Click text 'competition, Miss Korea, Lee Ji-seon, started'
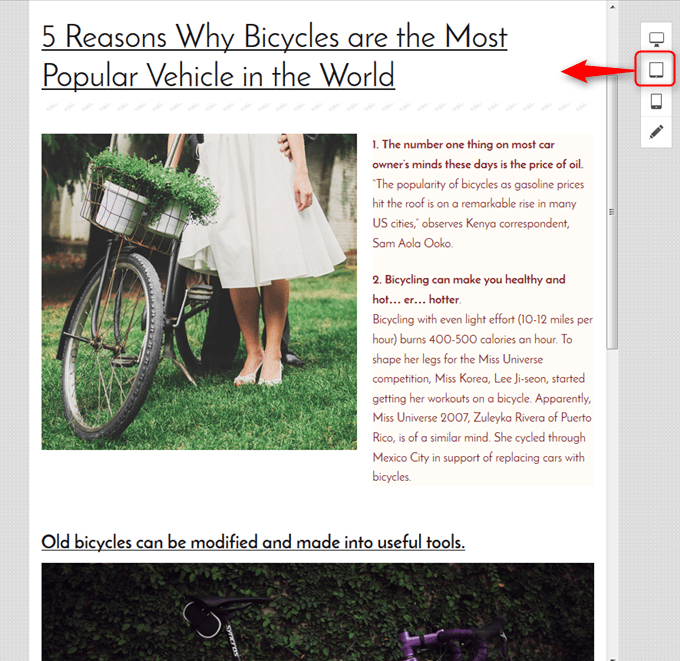 click(478, 379)
